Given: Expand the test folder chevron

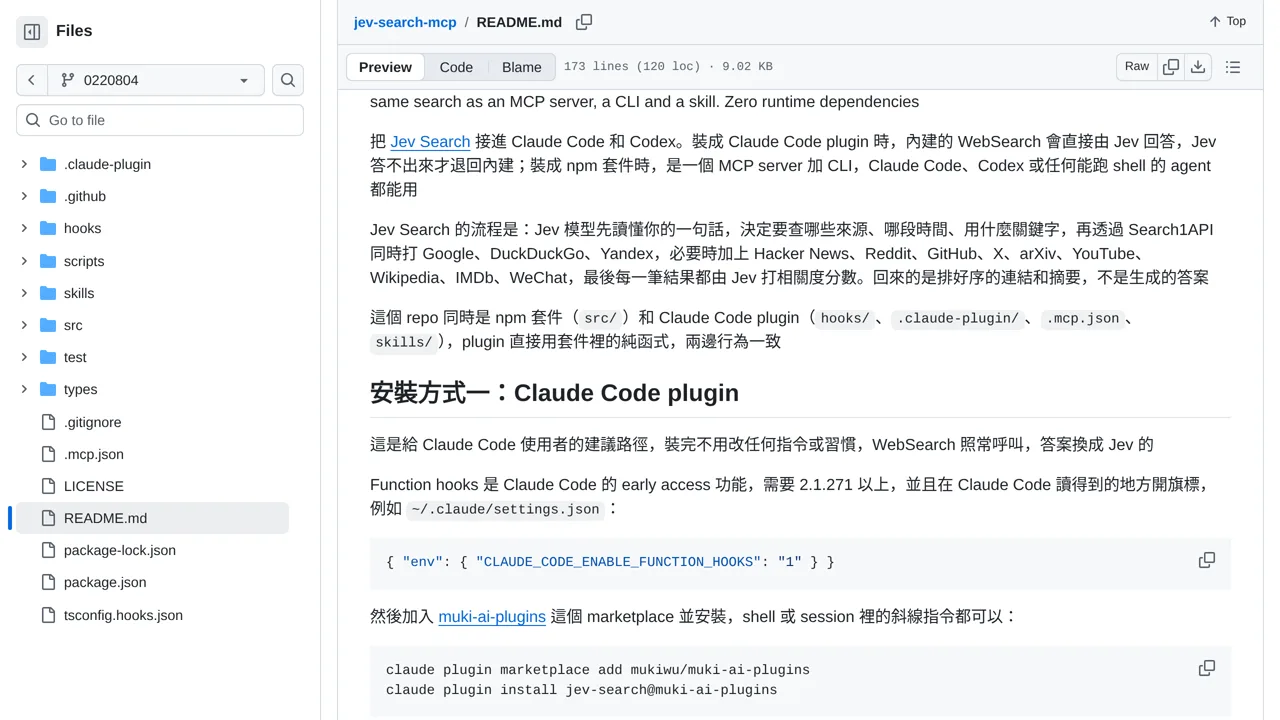Looking at the screenshot, I should coord(24,357).
